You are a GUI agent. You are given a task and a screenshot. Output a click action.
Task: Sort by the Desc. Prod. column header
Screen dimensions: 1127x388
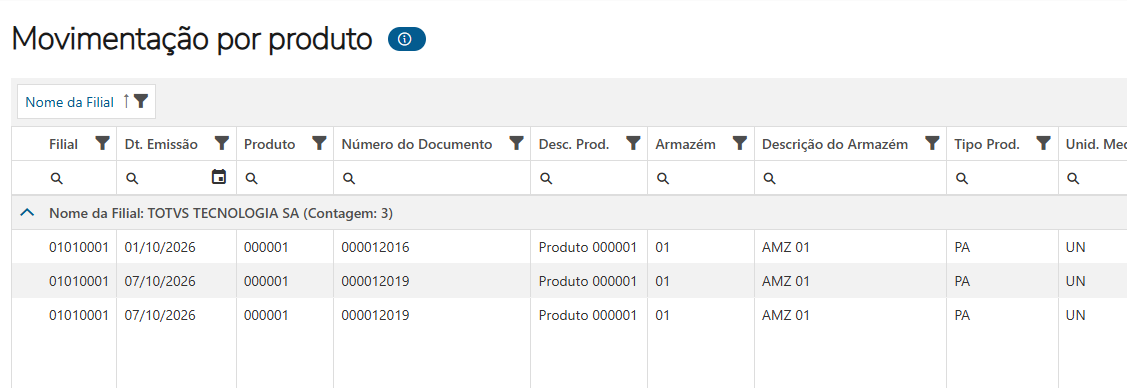574,144
